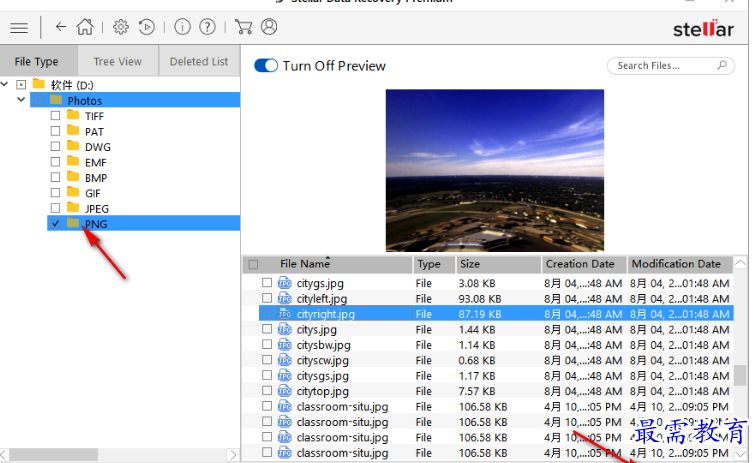Collapse the drive D tree chevron

pos(4,84)
